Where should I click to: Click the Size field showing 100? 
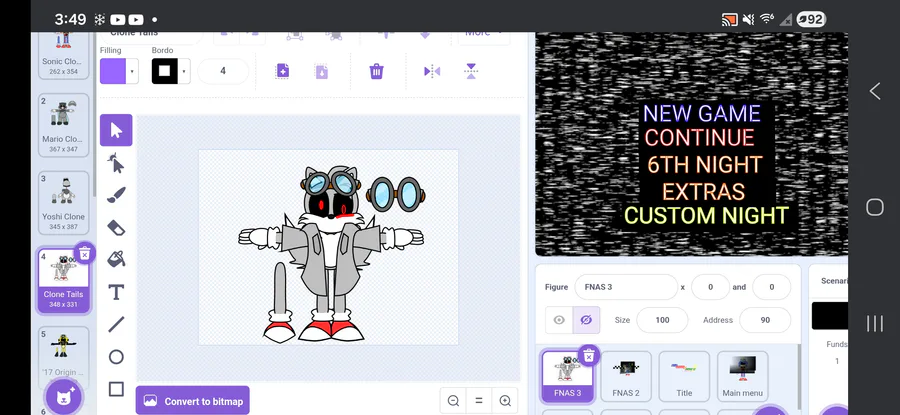coord(662,320)
